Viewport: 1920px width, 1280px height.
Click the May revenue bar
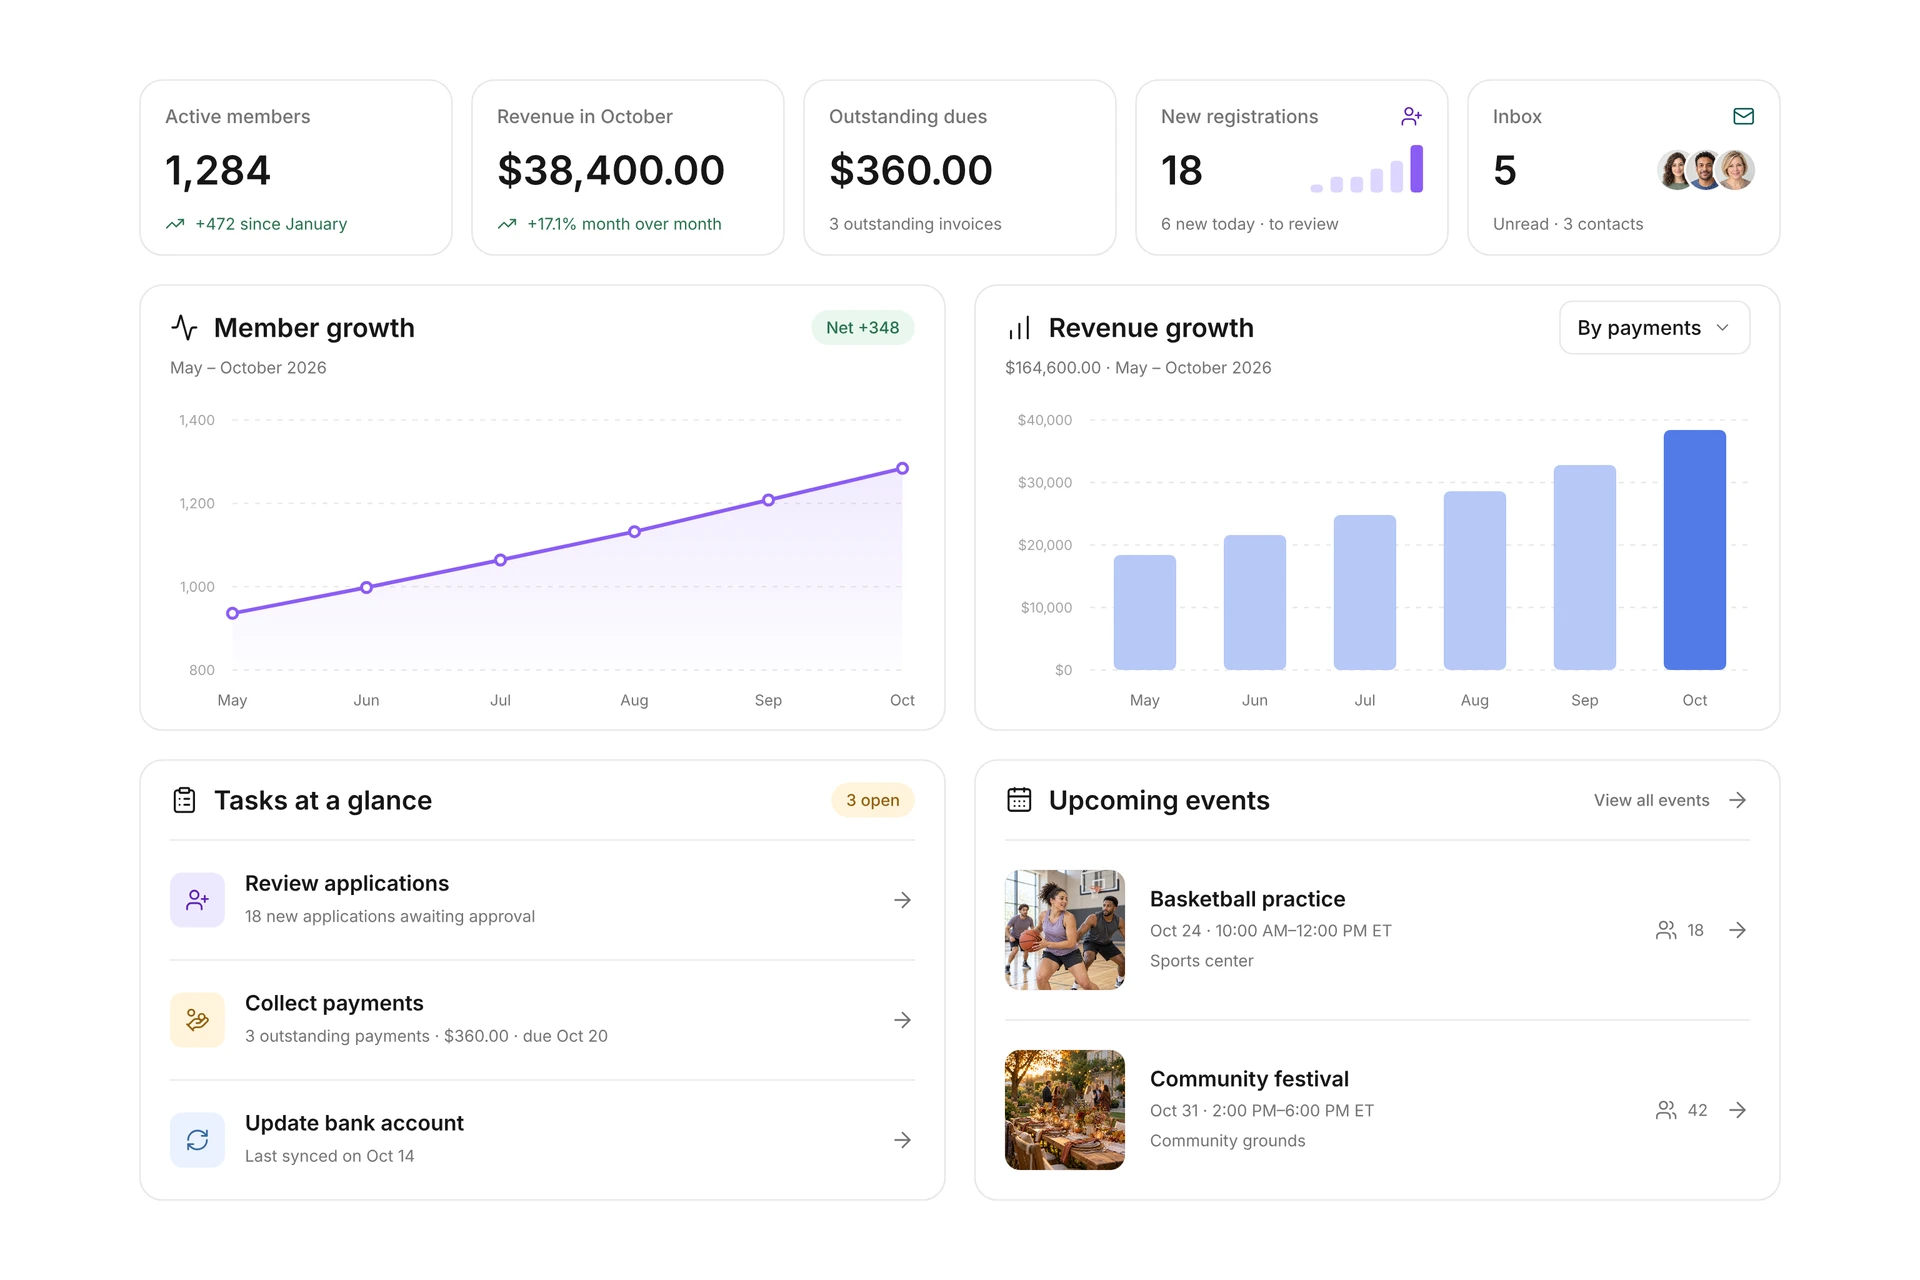click(x=1145, y=612)
